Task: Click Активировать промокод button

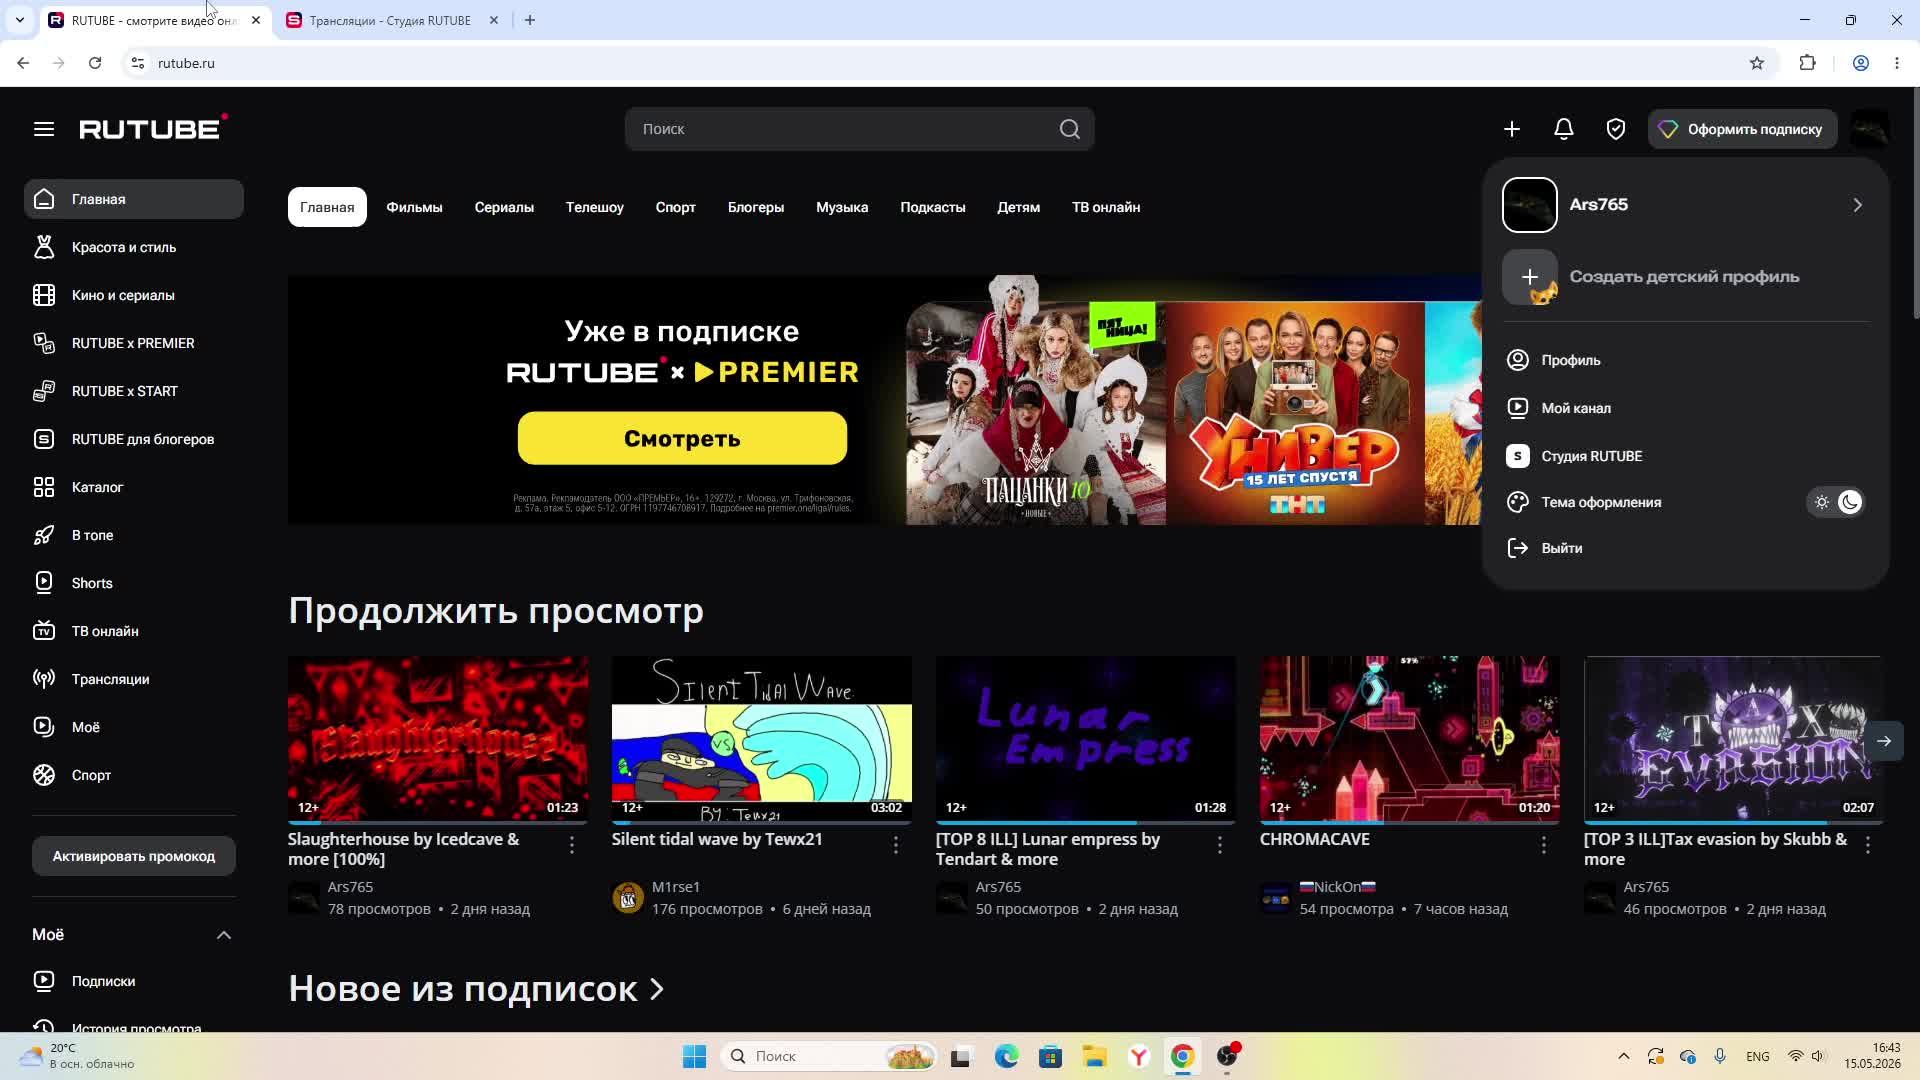Action: 134,856
